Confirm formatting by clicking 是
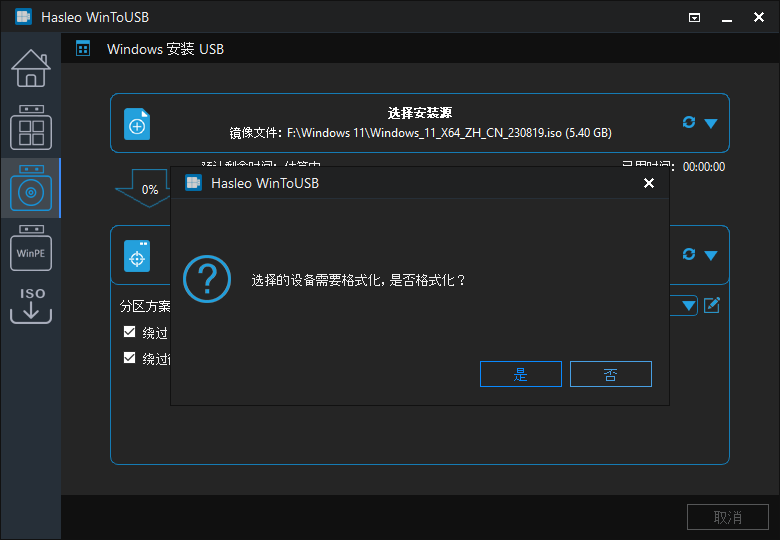 click(x=521, y=374)
